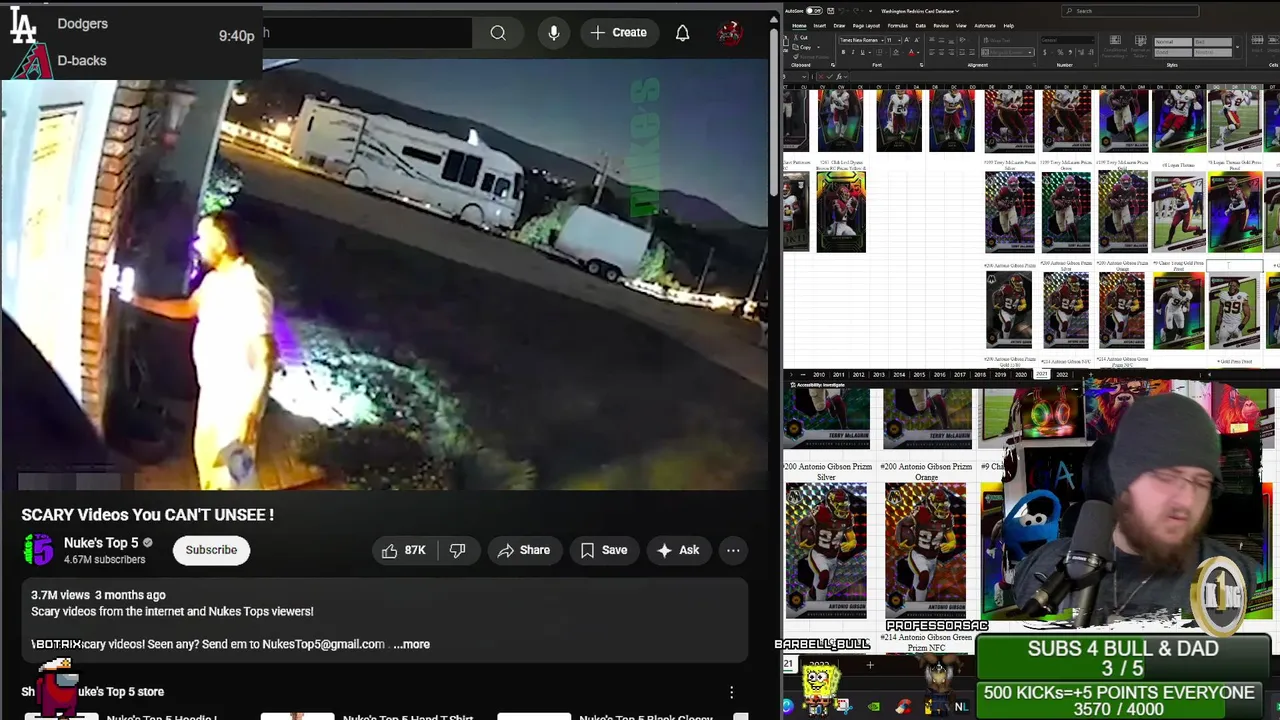
Task: Open Excel Automate tab
Action: tap(985, 26)
